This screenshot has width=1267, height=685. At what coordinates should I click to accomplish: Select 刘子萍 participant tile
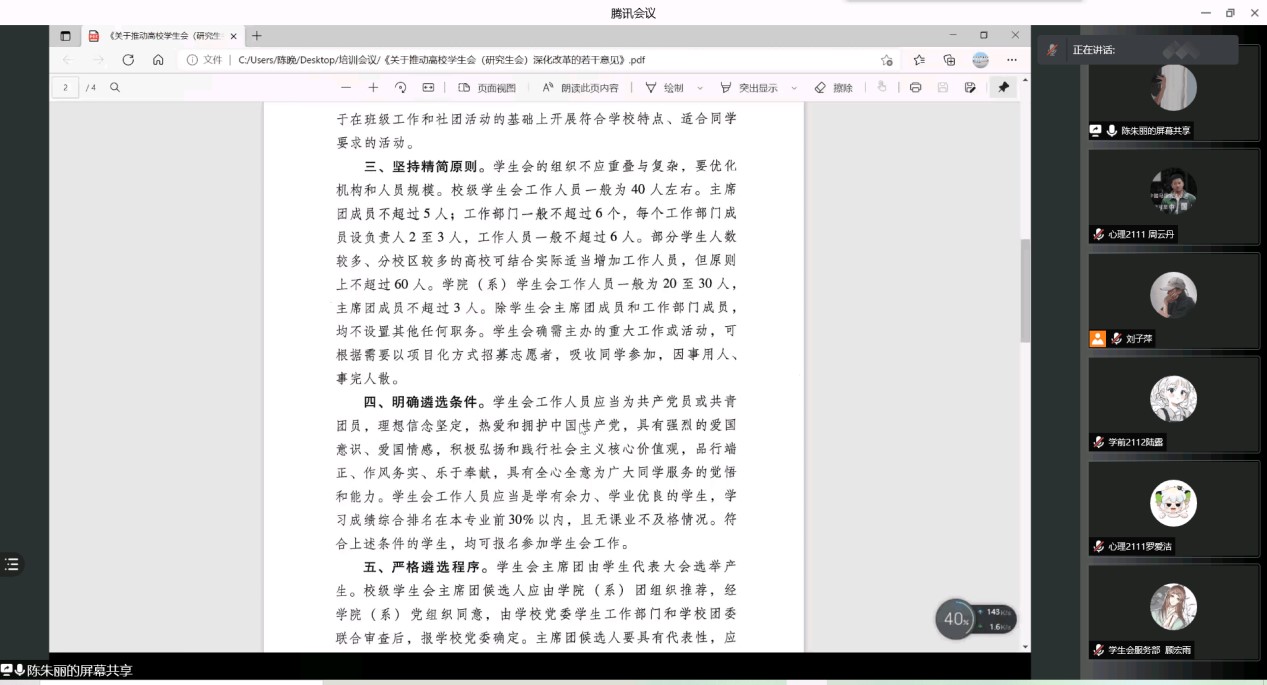click(x=1174, y=300)
